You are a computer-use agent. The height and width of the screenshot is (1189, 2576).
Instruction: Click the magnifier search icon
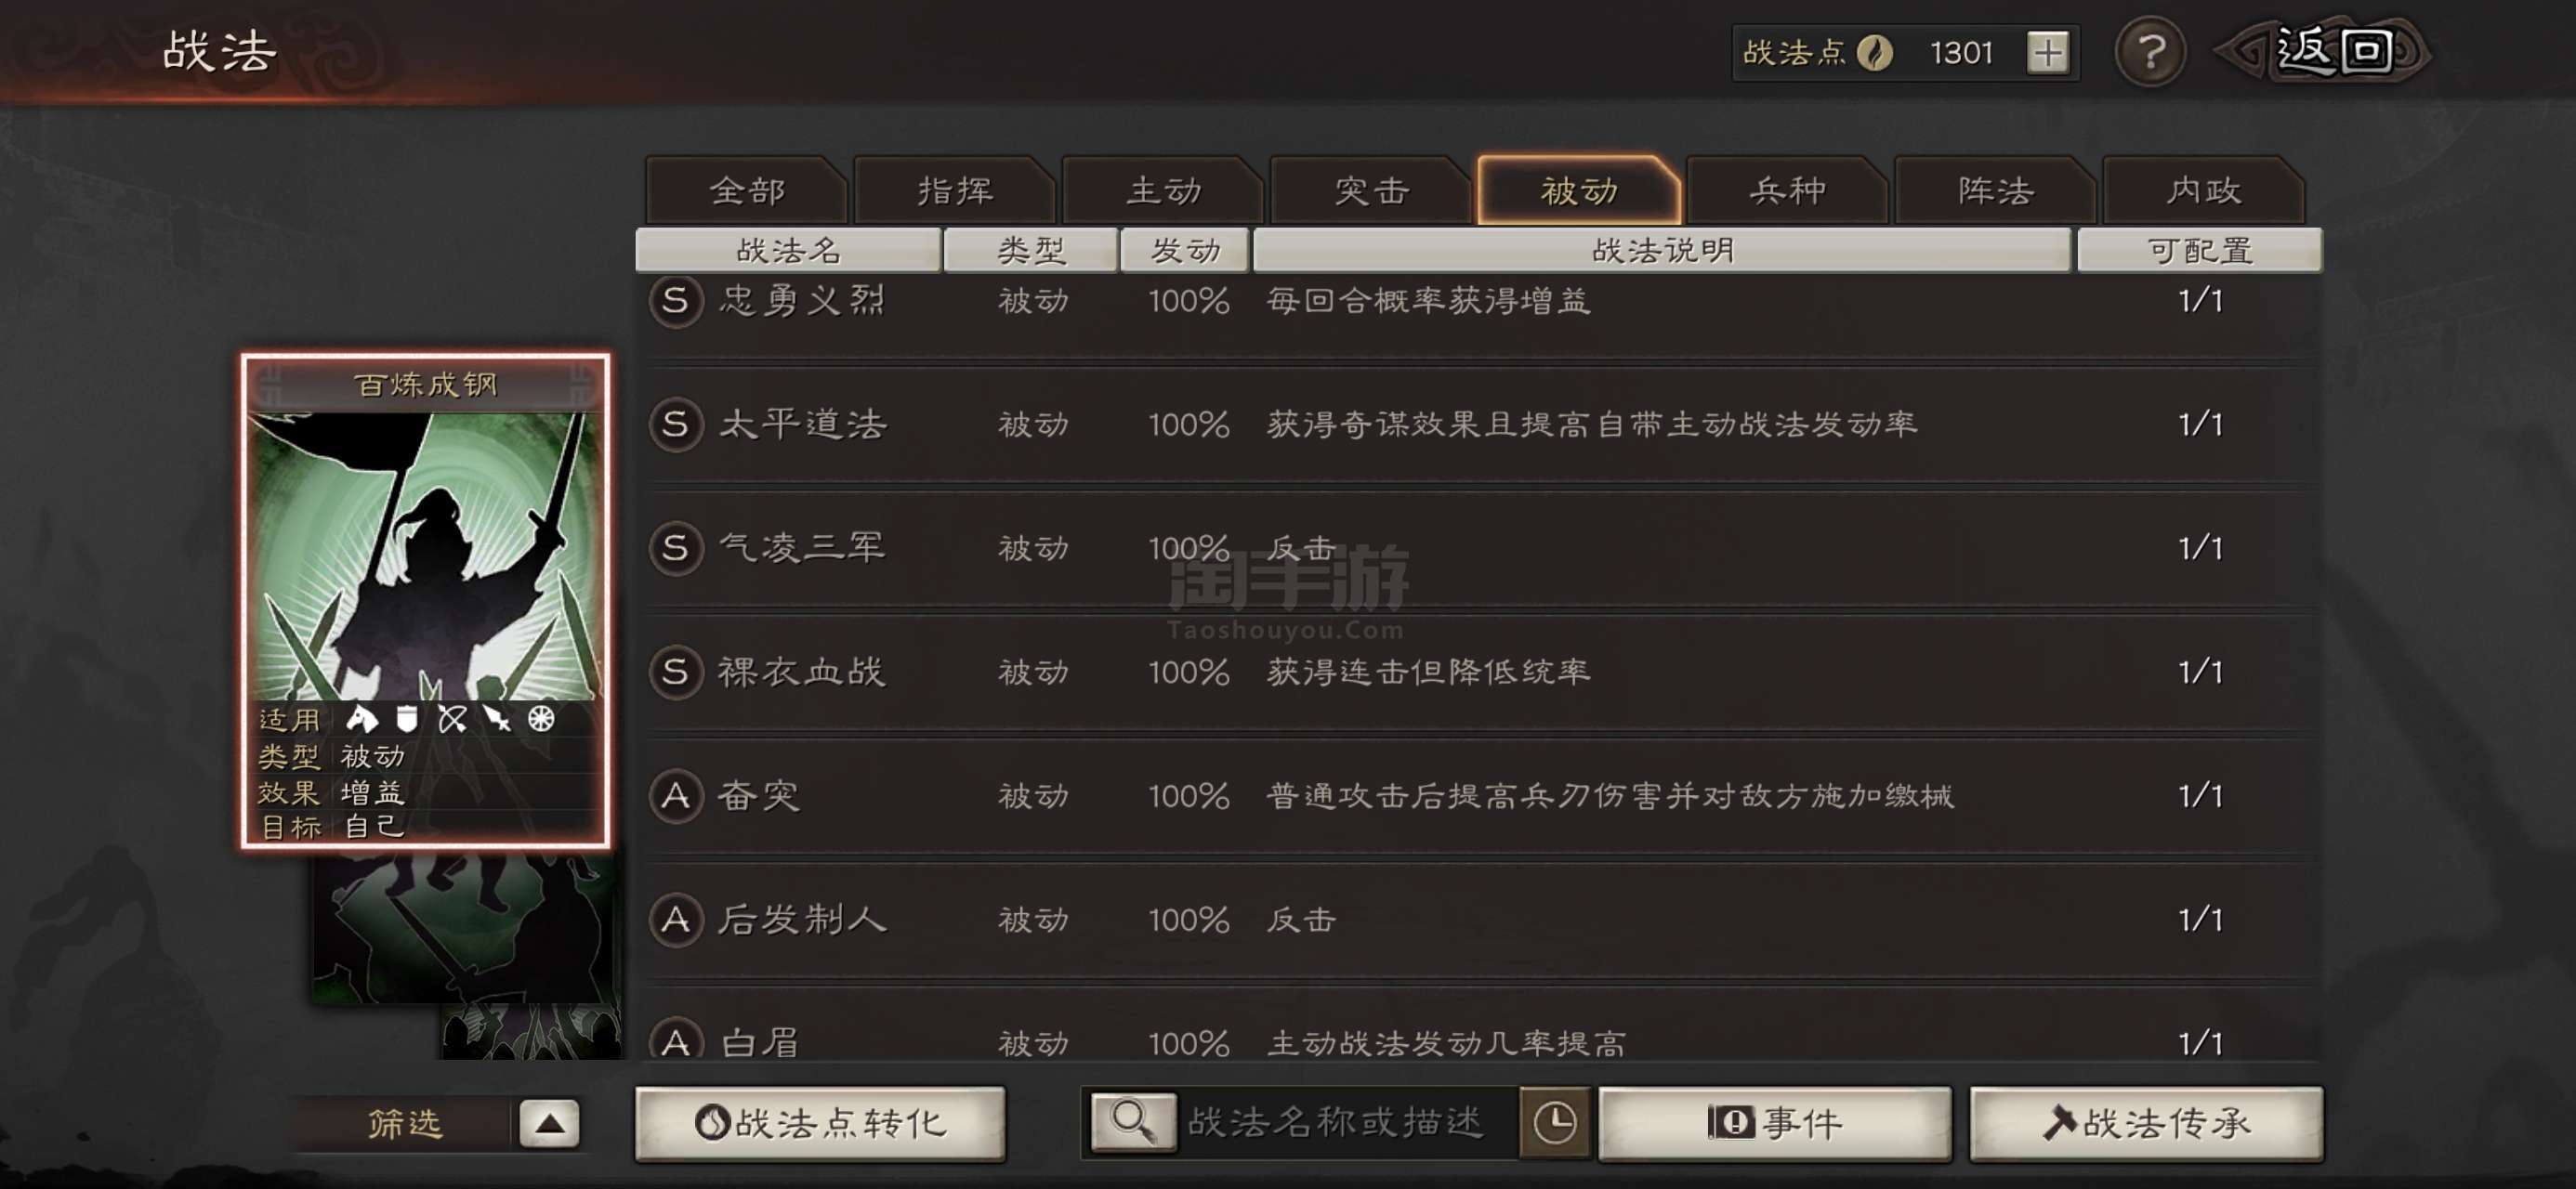(1133, 1122)
